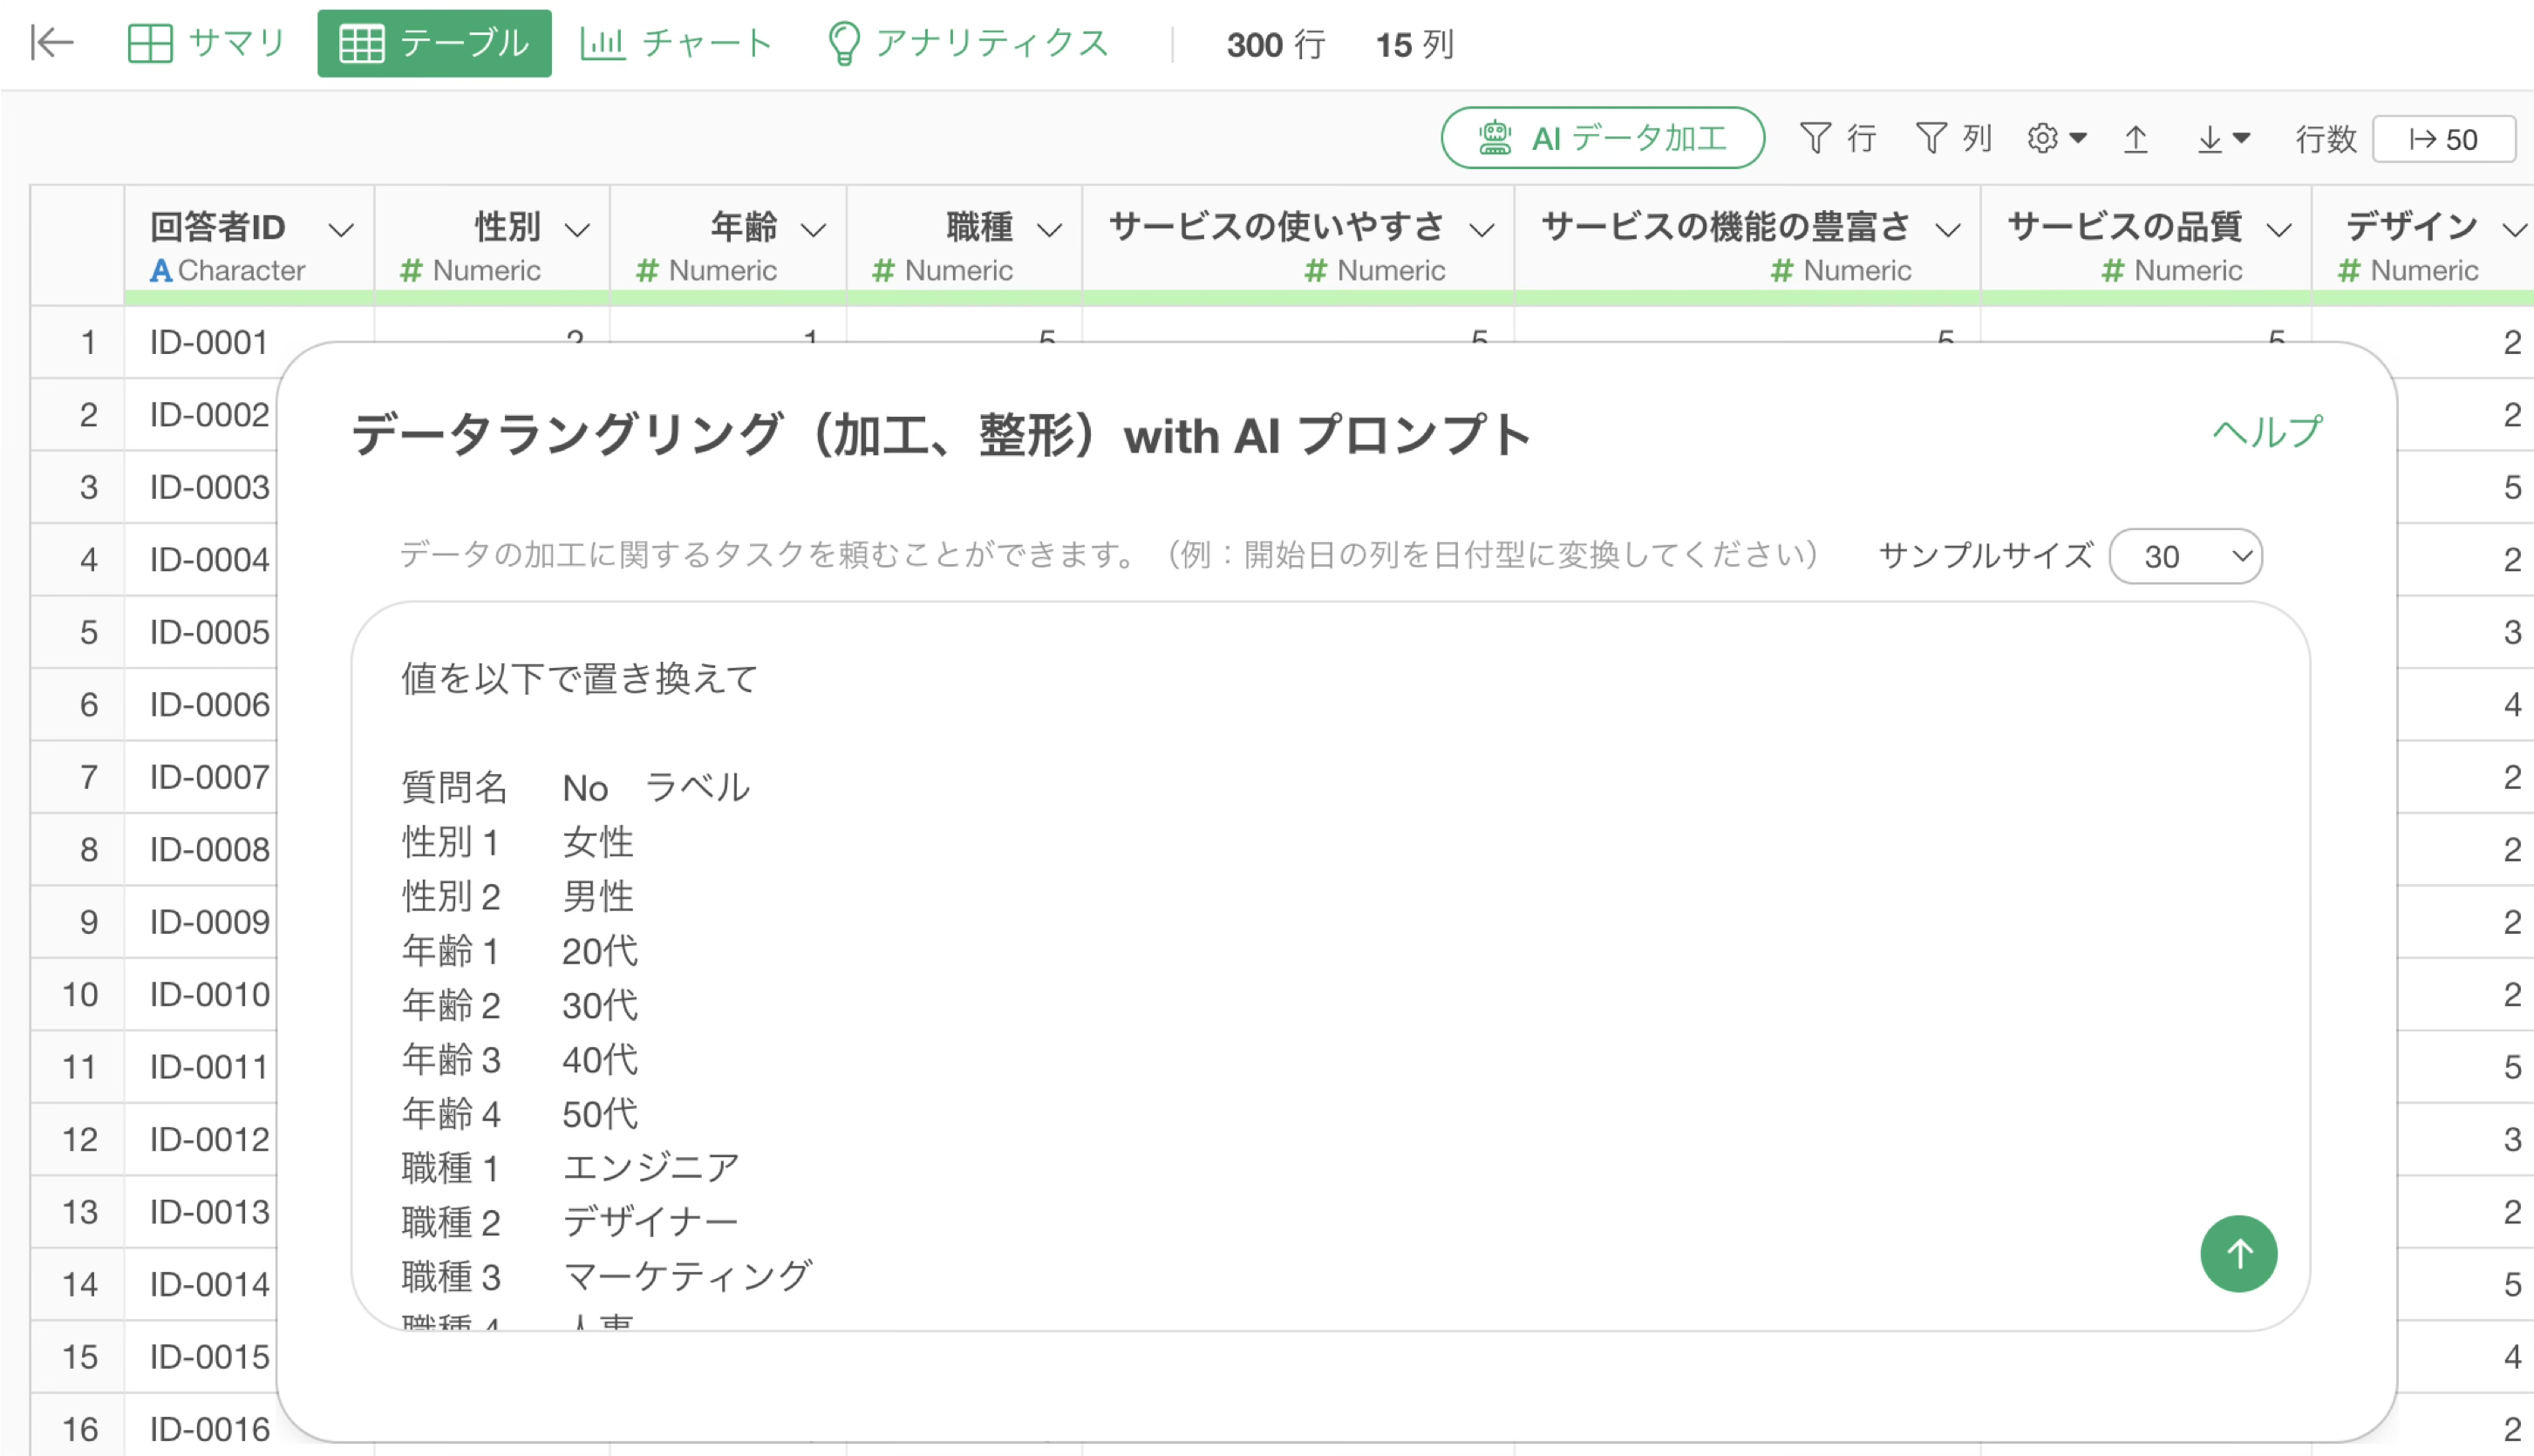2534x1456 pixels.
Task: Open the サービスの品質 column menu
Action: [x=2279, y=230]
